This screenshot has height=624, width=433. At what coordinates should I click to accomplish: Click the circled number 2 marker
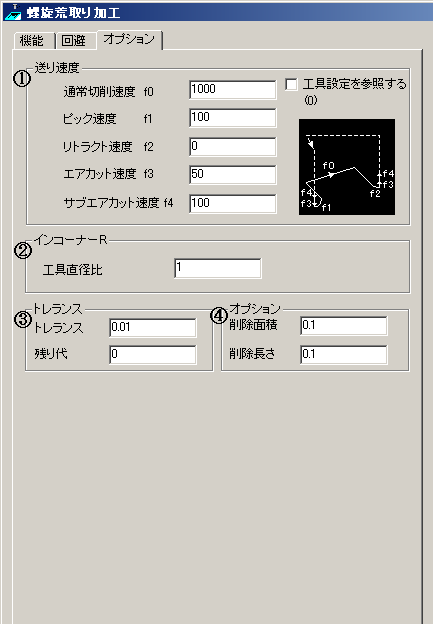(x=23, y=251)
